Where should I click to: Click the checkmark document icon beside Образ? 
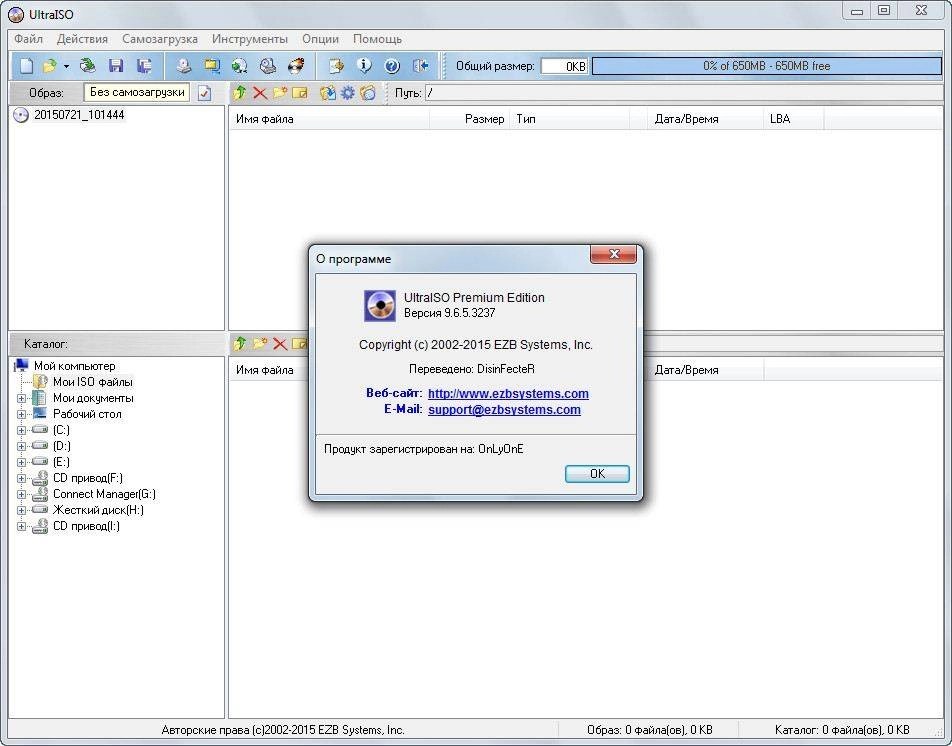tap(205, 93)
